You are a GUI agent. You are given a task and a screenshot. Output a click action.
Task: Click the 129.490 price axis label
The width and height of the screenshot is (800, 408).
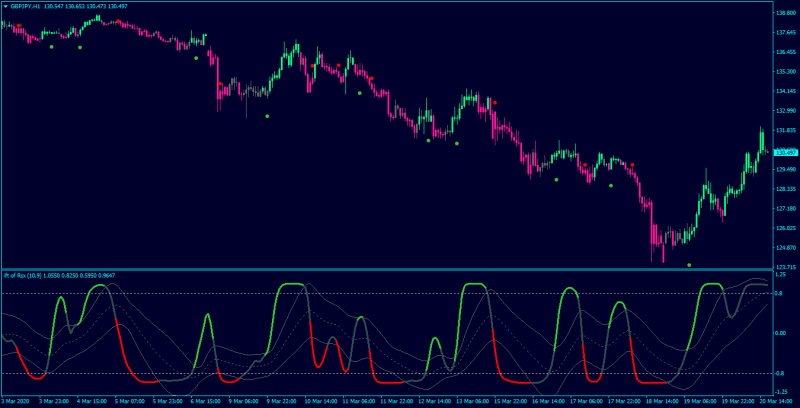786,169
